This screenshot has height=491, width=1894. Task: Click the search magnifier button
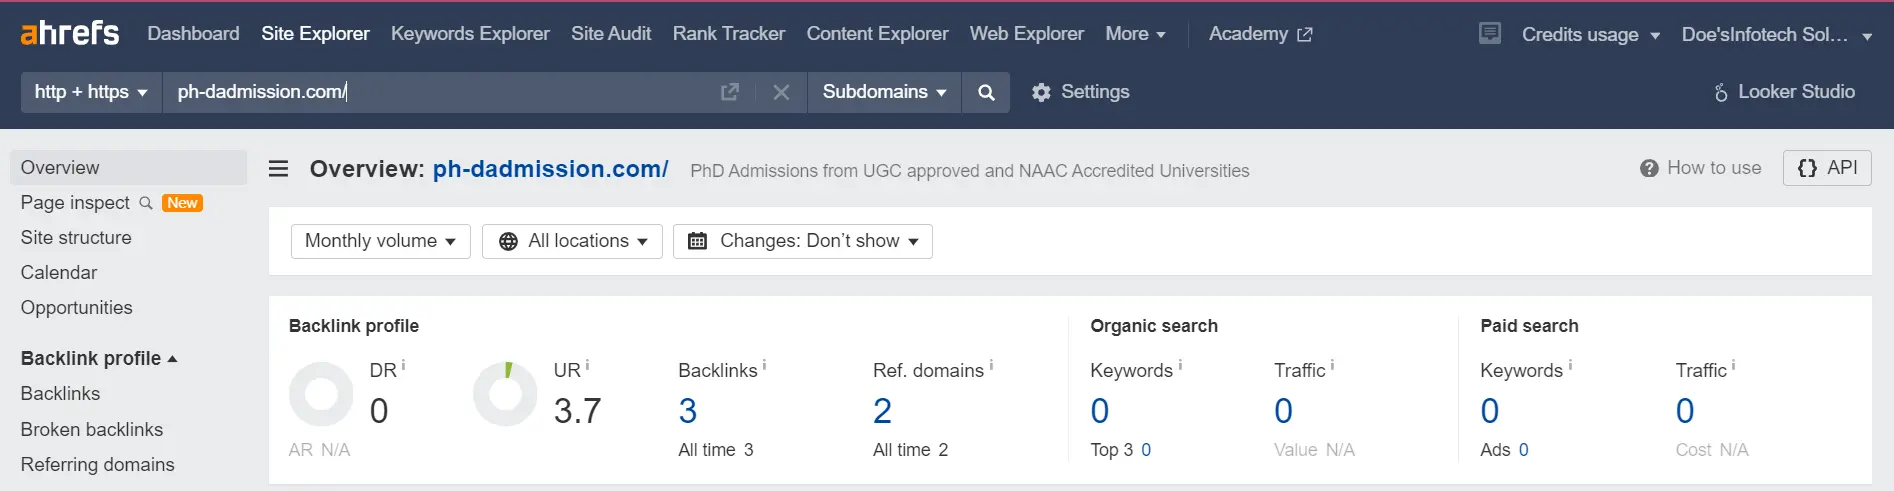[986, 92]
